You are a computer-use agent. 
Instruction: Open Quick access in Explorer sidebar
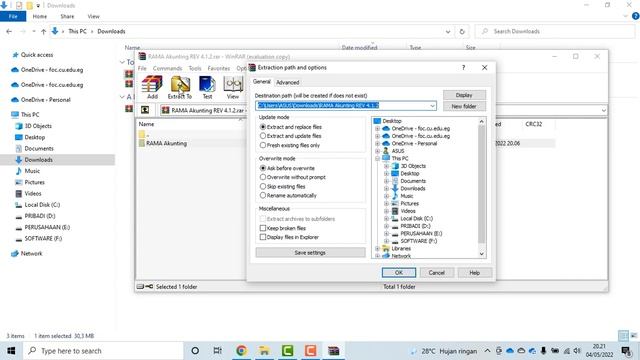click(x=36, y=55)
